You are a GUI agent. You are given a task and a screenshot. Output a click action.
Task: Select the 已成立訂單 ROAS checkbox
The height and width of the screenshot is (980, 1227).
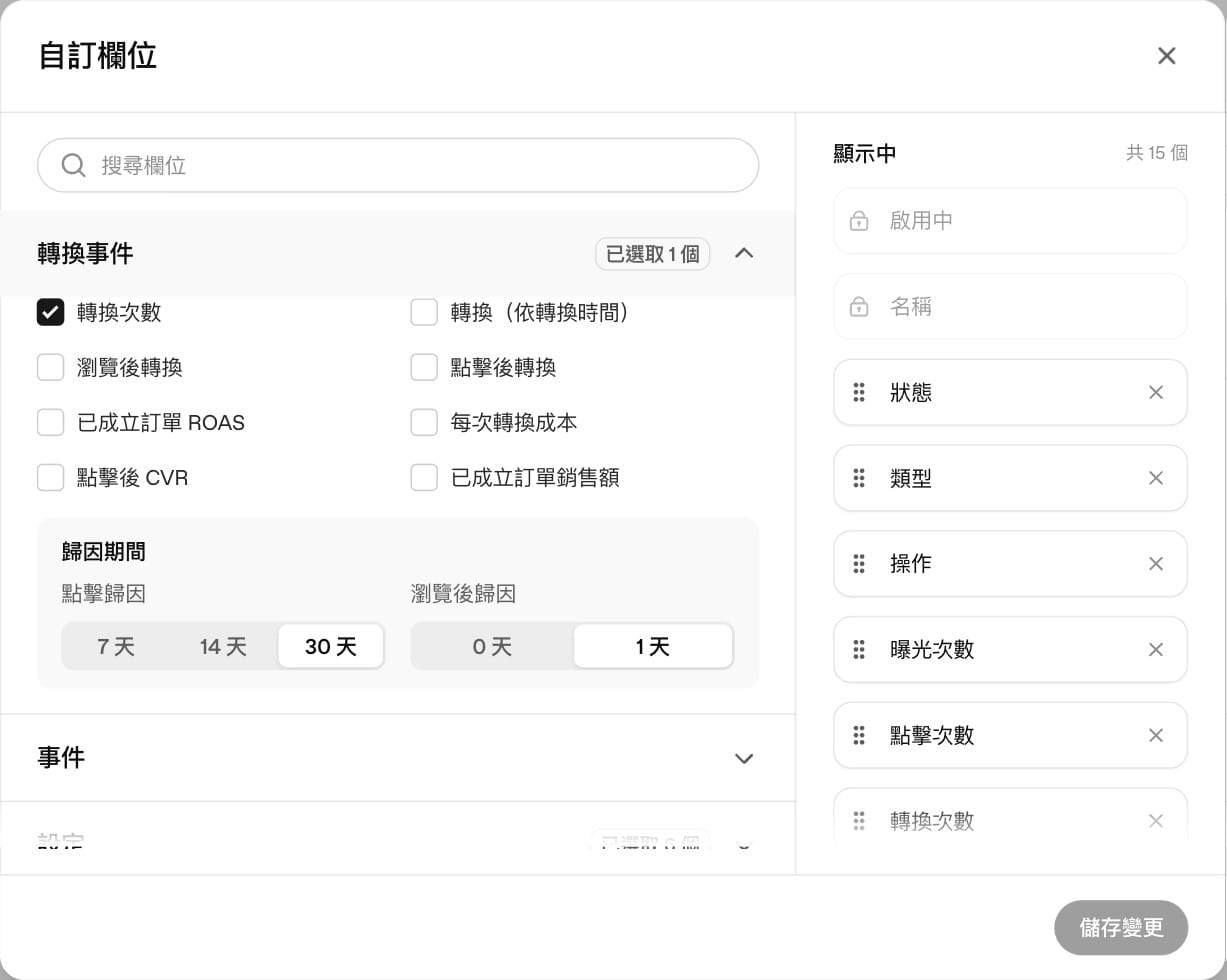51,423
